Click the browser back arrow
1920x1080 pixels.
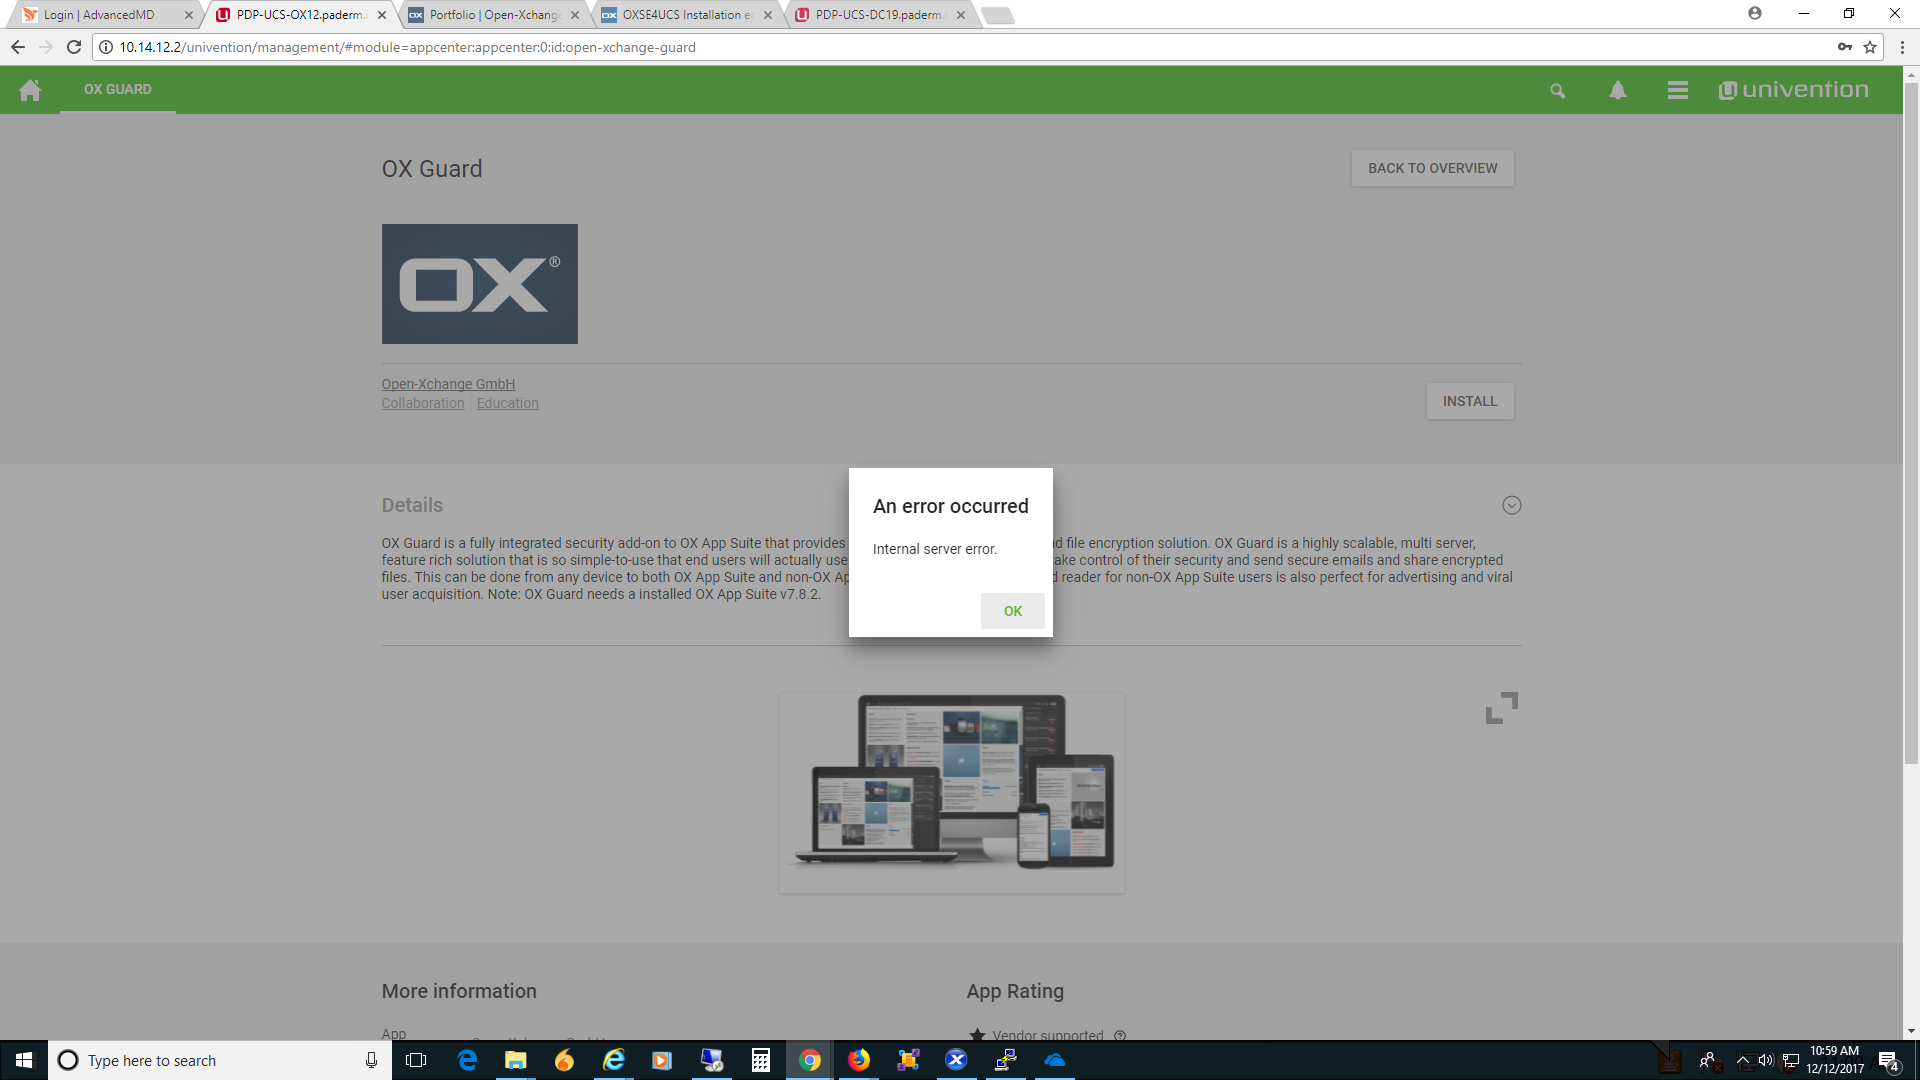tap(18, 47)
